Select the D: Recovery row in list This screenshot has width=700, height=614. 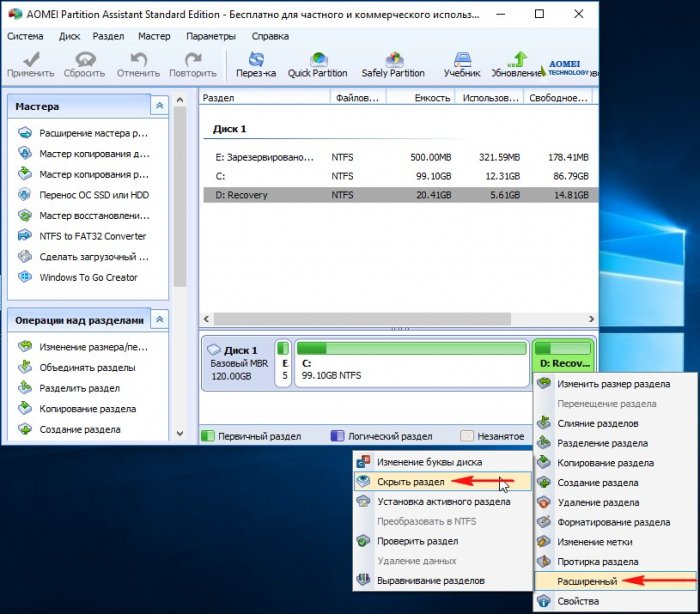400,195
